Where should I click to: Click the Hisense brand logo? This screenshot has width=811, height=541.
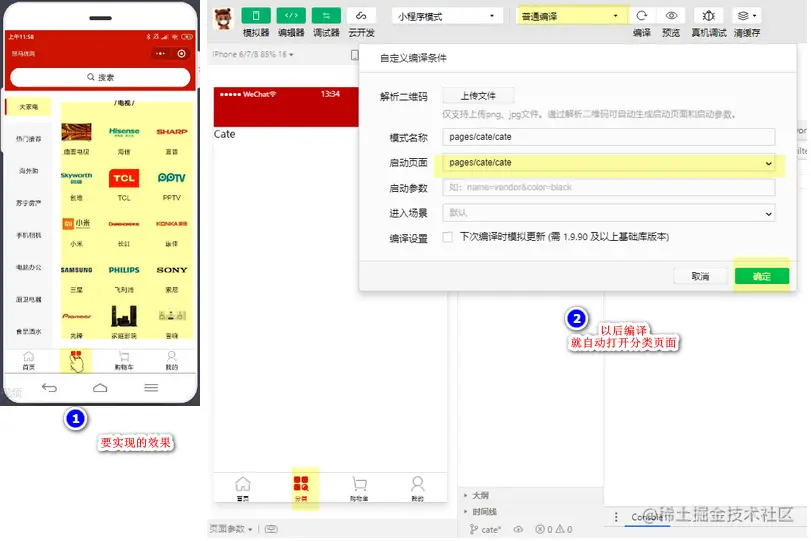point(124,132)
